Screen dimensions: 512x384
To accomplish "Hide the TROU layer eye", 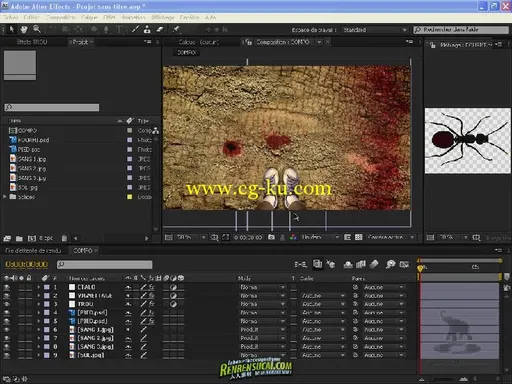I will click(x=7, y=304).
